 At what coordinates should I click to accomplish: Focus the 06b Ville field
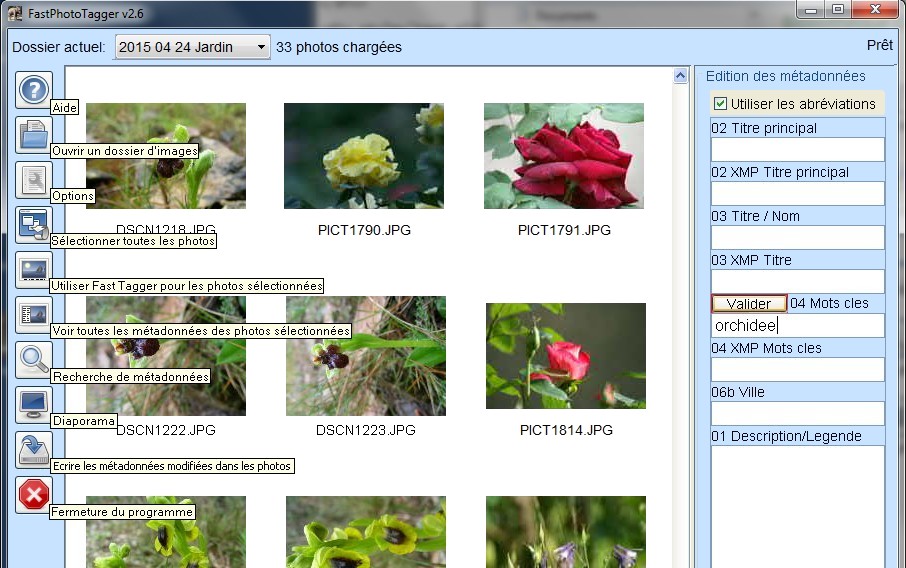[797, 413]
